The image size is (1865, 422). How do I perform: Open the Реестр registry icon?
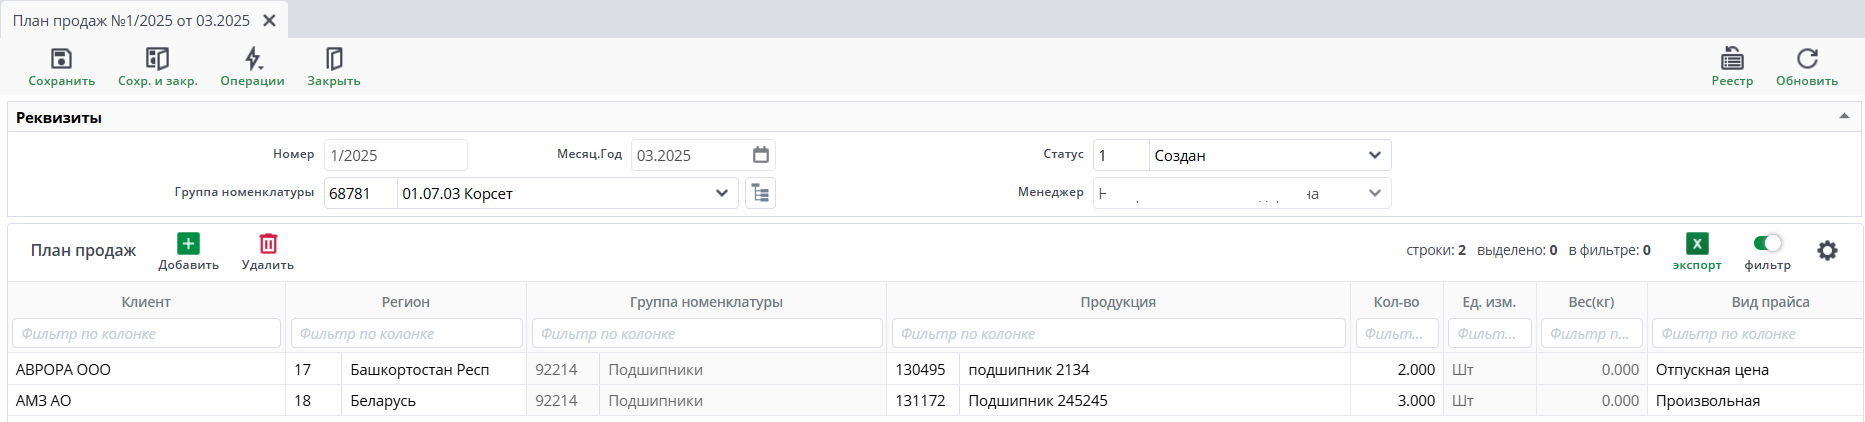click(x=1732, y=59)
